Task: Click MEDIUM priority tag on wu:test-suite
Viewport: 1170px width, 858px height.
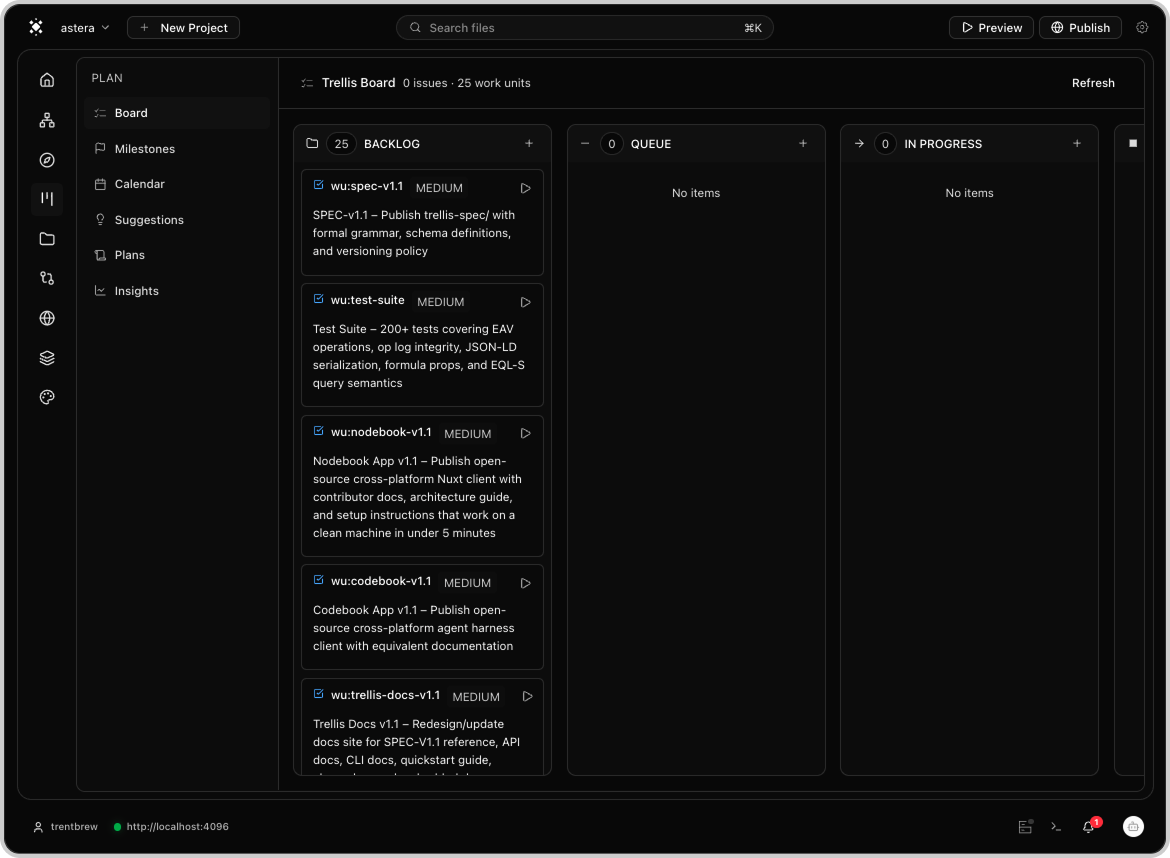Action: point(440,302)
